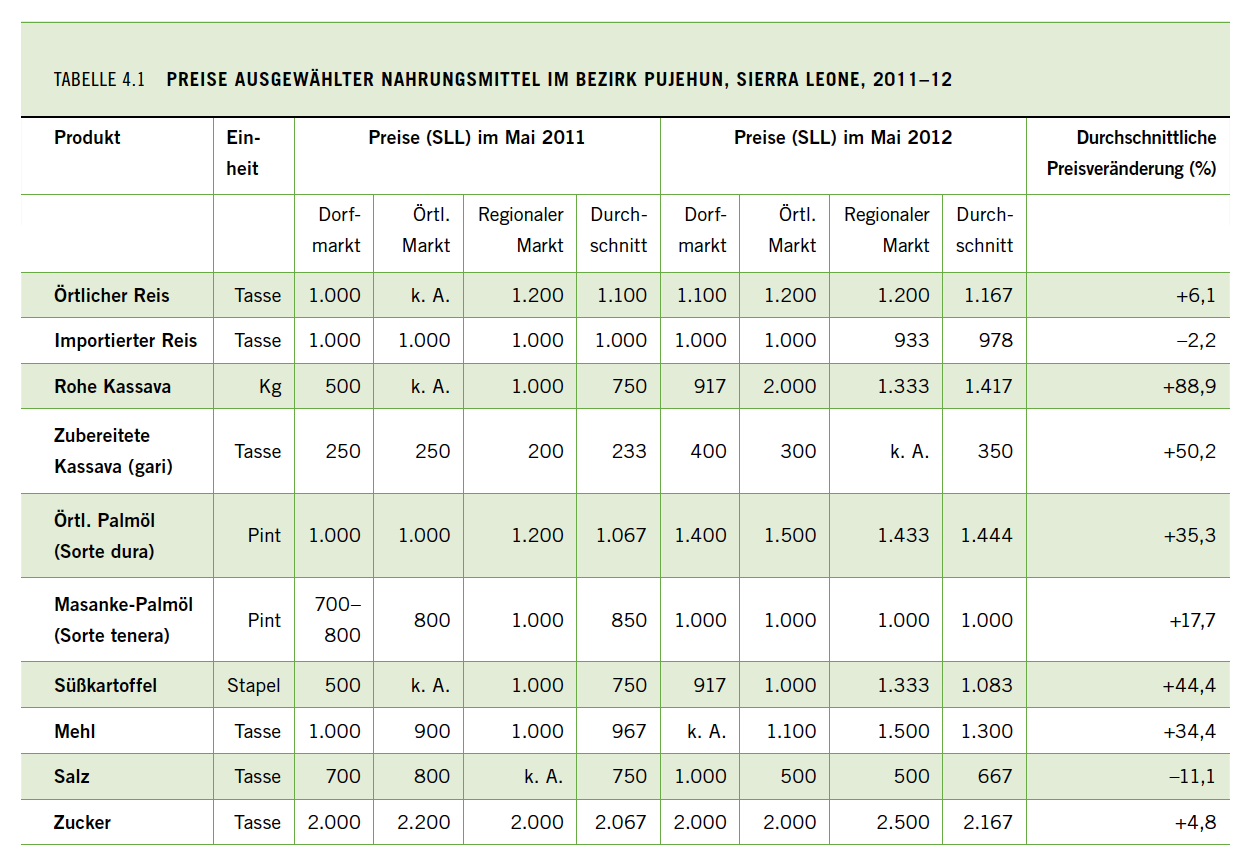
Task: Click the "+34,4" price change value
Action: tap(1190, 731)
